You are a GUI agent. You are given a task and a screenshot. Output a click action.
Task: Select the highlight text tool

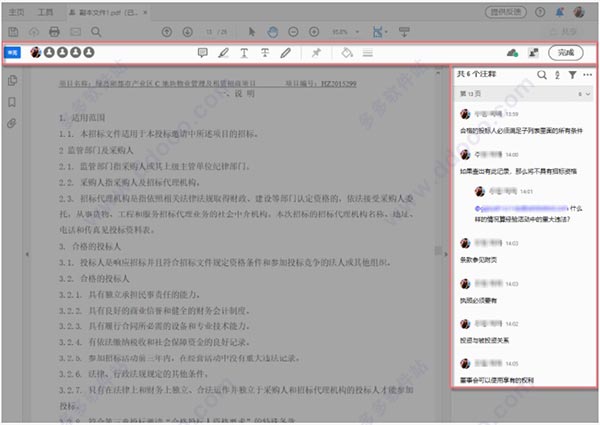coord(223,53)
